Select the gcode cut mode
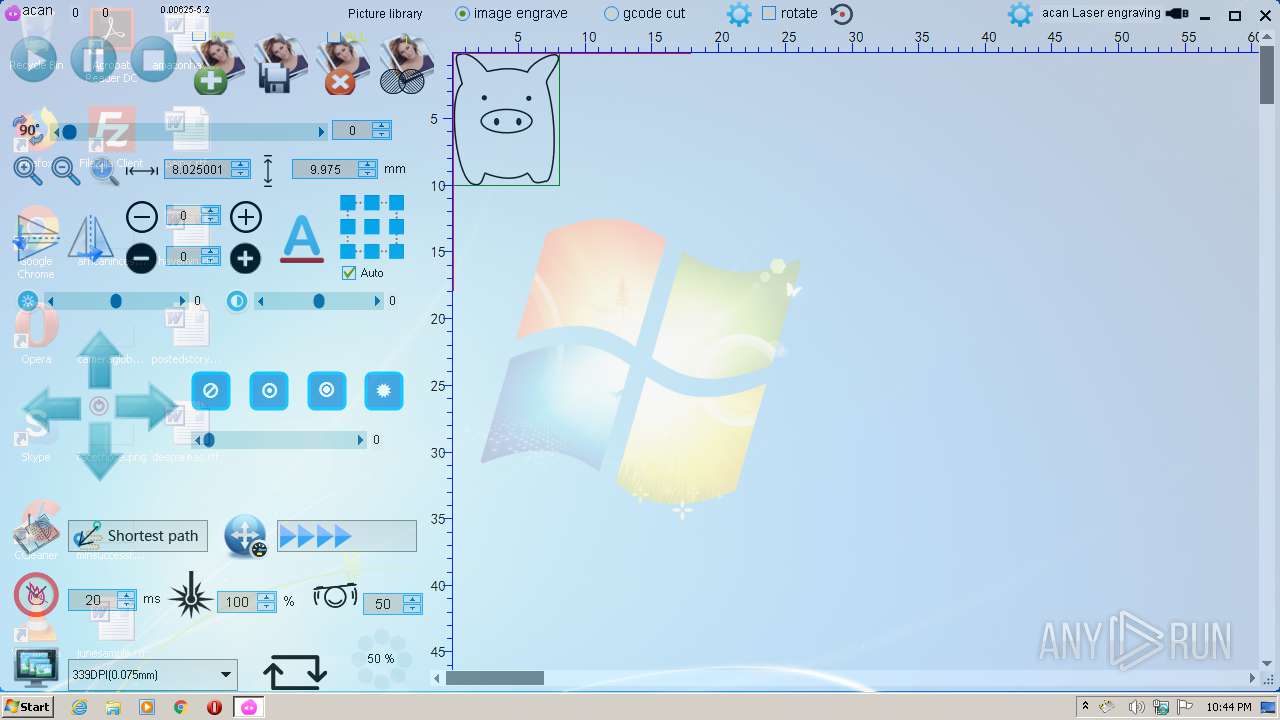This screenshot has height=720, width=1280. [x=645, y=14]
